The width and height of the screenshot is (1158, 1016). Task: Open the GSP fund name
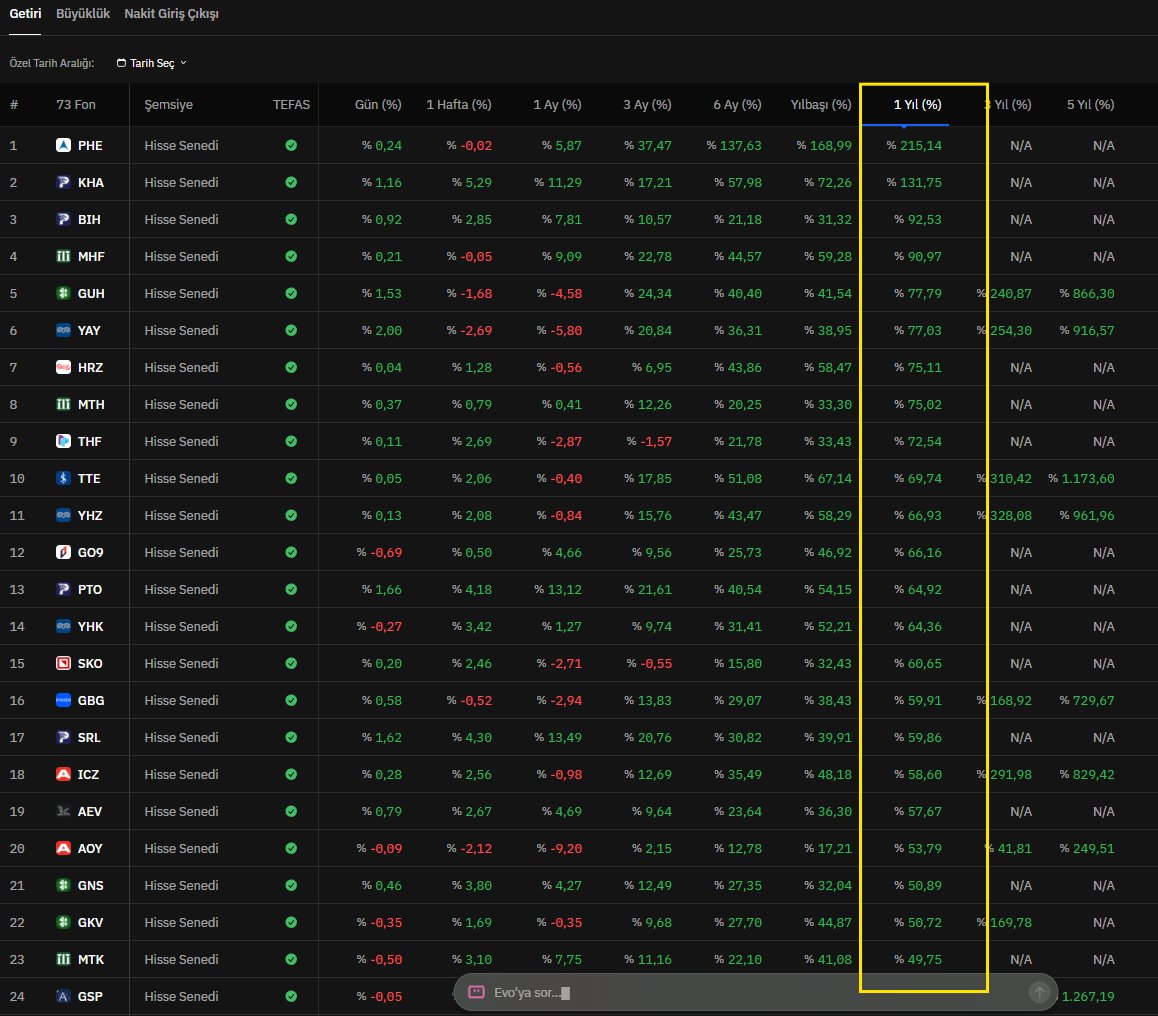[90, 996]
